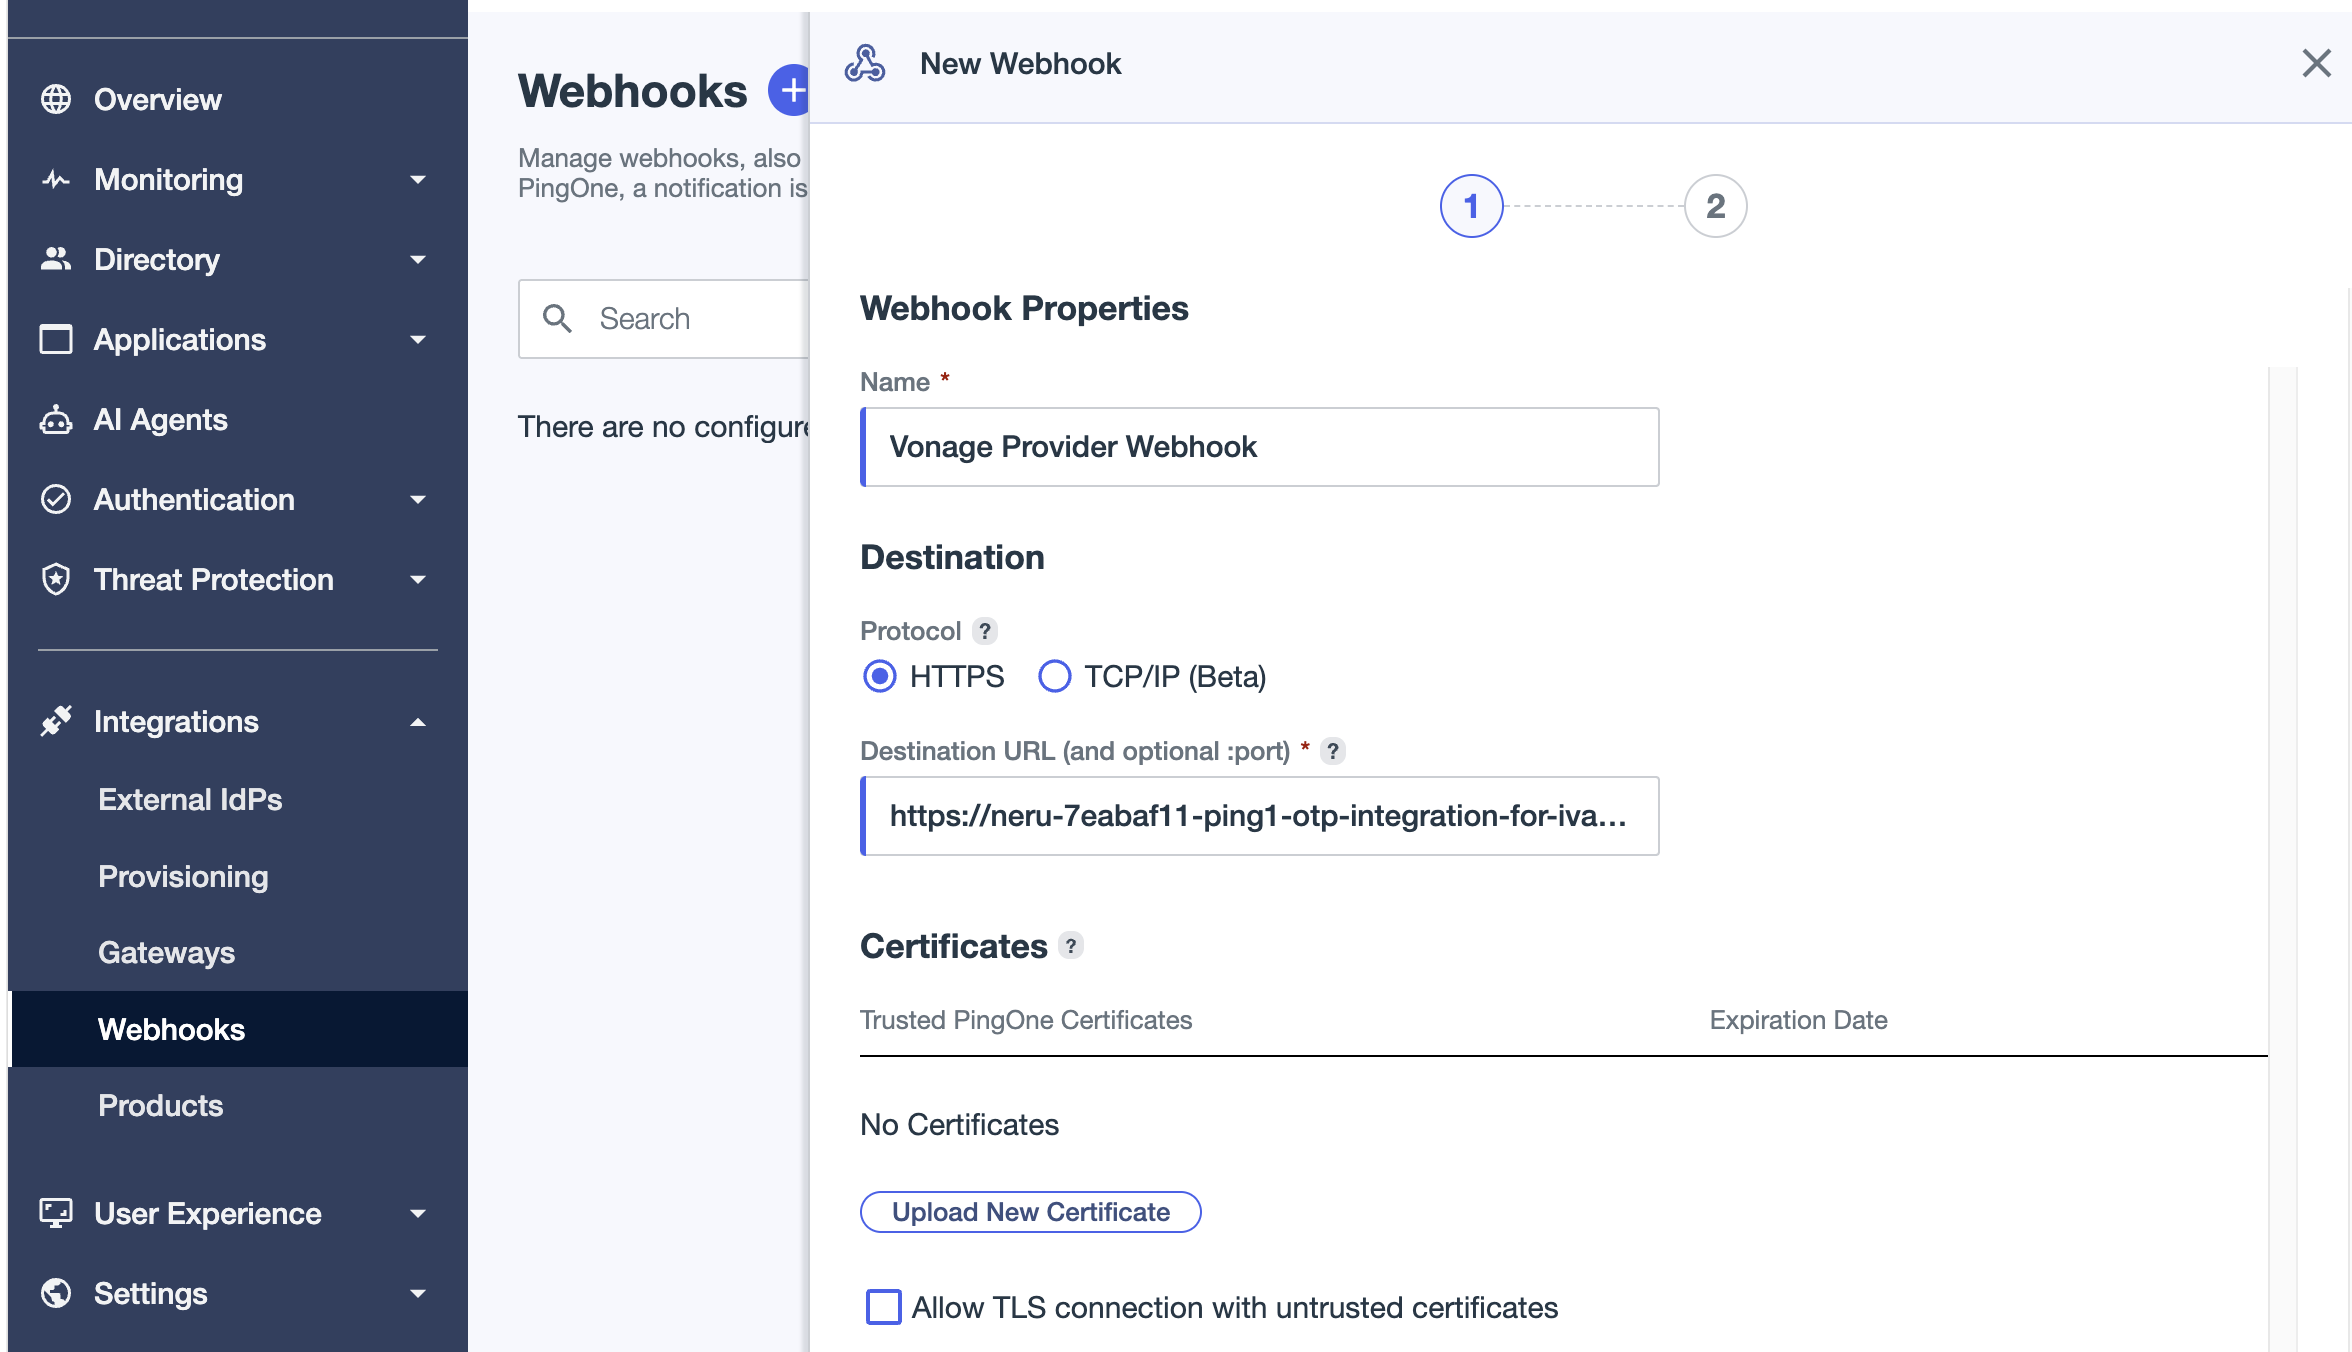The image size is (2352, 1352).
Task: Go to wizard step 2
Action: (x=1716, y=206)
